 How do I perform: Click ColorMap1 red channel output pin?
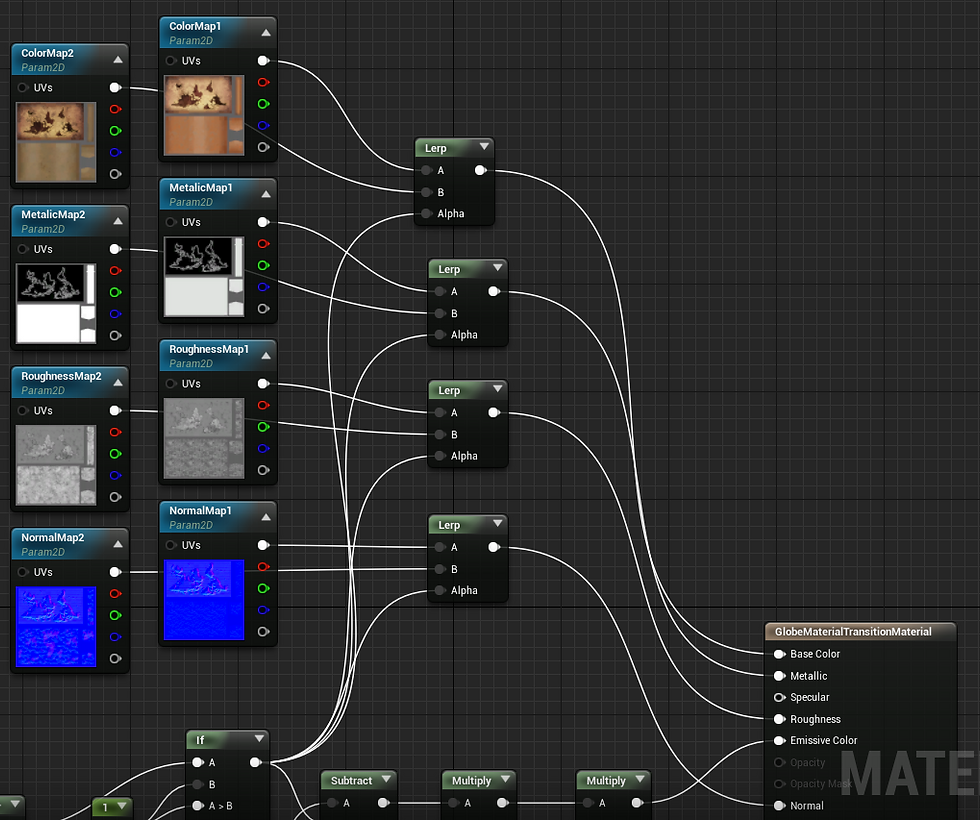pos(264,82)
